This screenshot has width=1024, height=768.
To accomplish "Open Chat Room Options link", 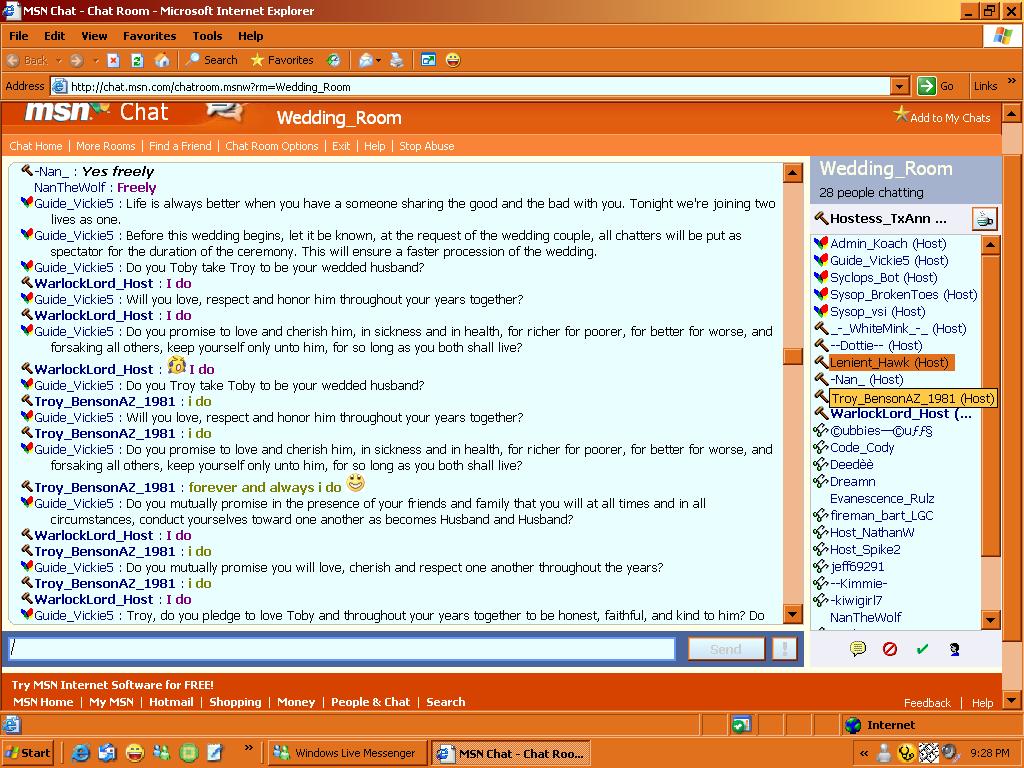I will tap(272, 146).
